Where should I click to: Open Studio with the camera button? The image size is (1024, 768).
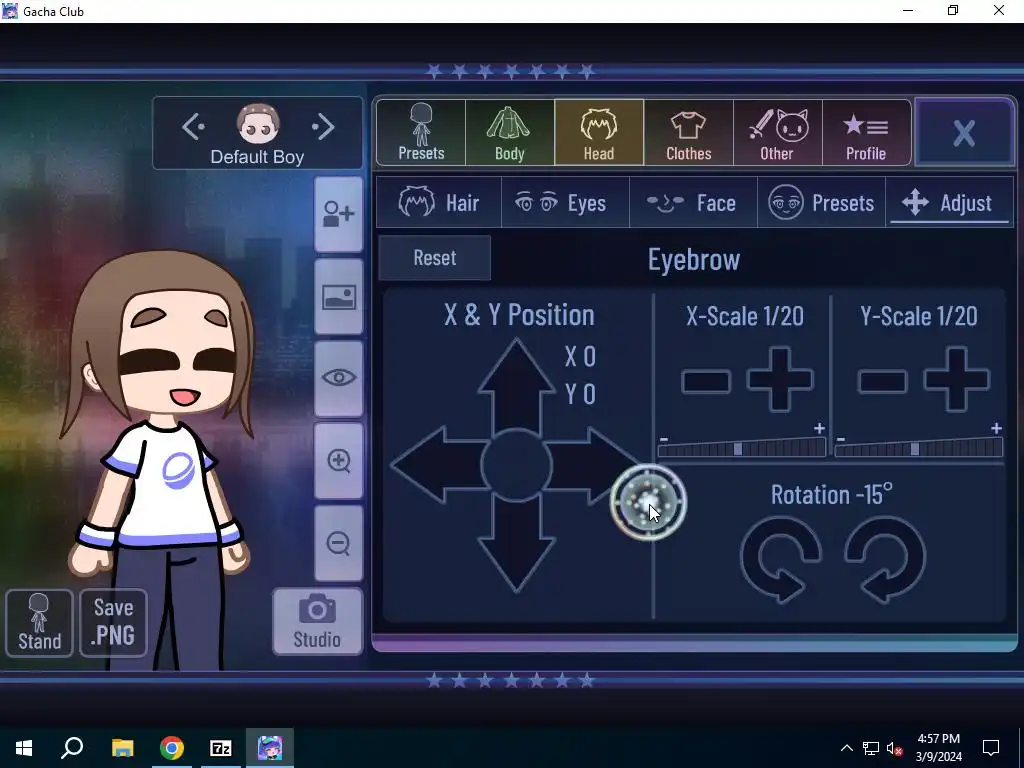point(317,621)
